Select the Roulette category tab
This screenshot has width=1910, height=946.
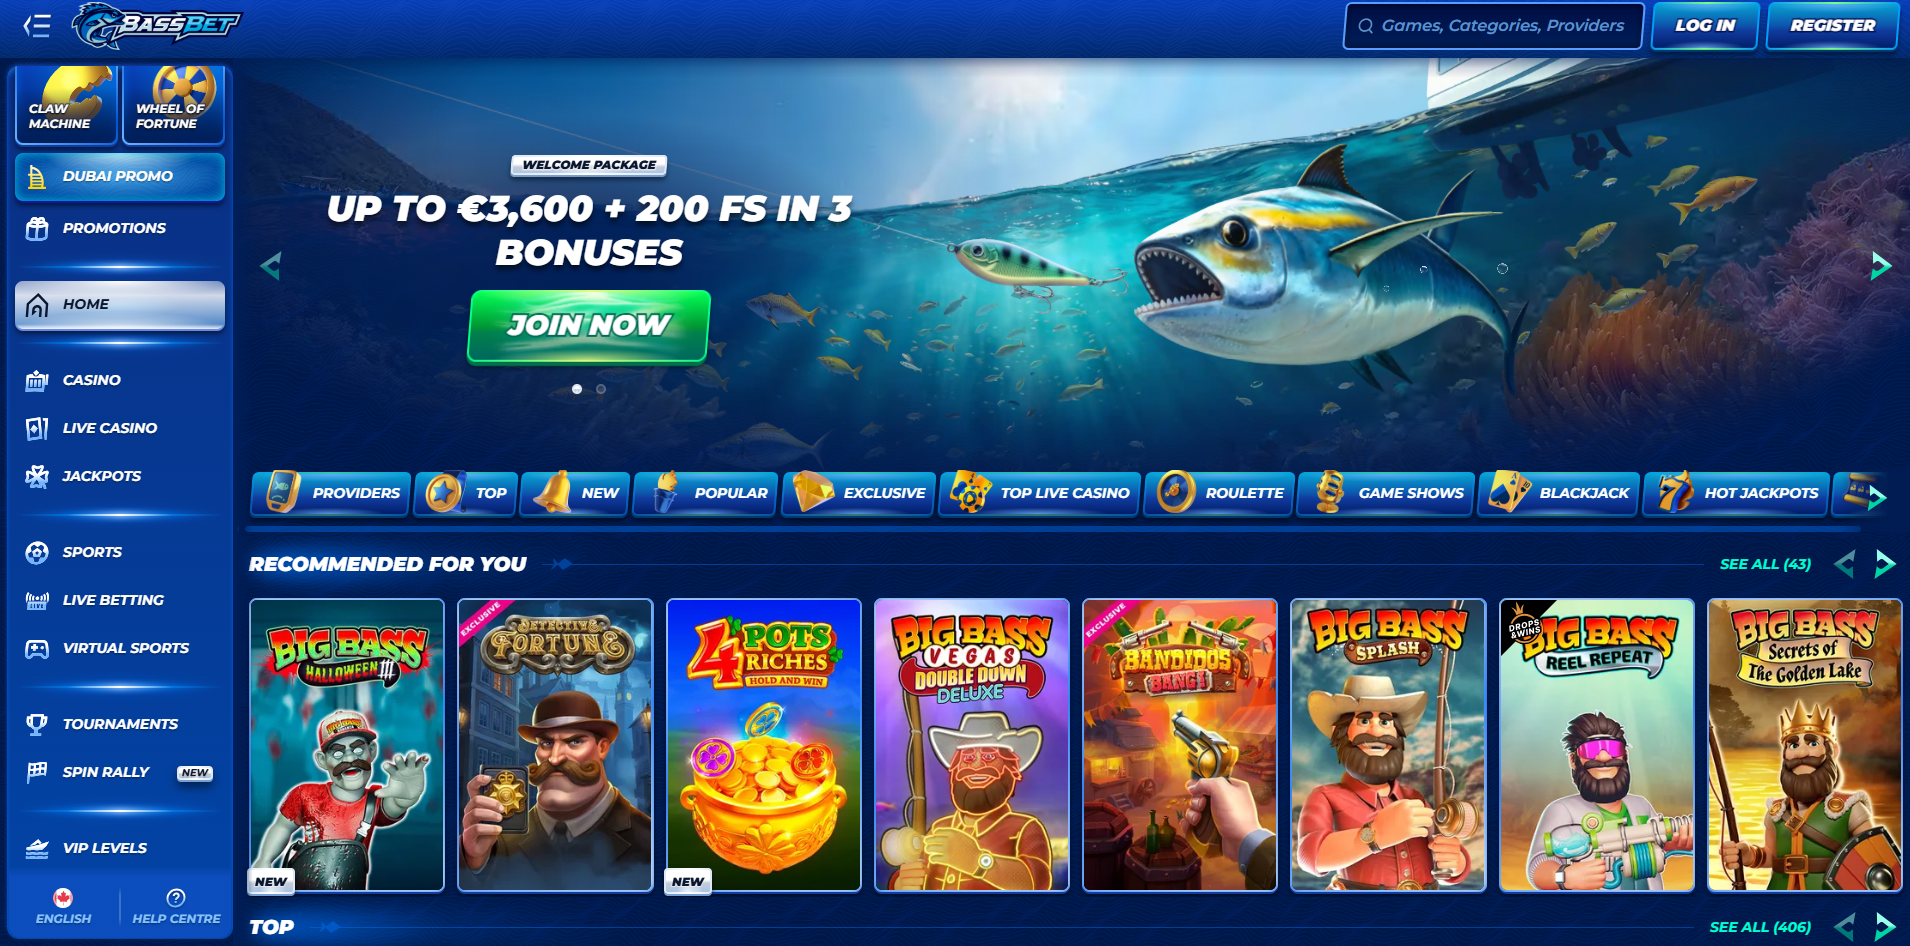(x=1219, y=493)
